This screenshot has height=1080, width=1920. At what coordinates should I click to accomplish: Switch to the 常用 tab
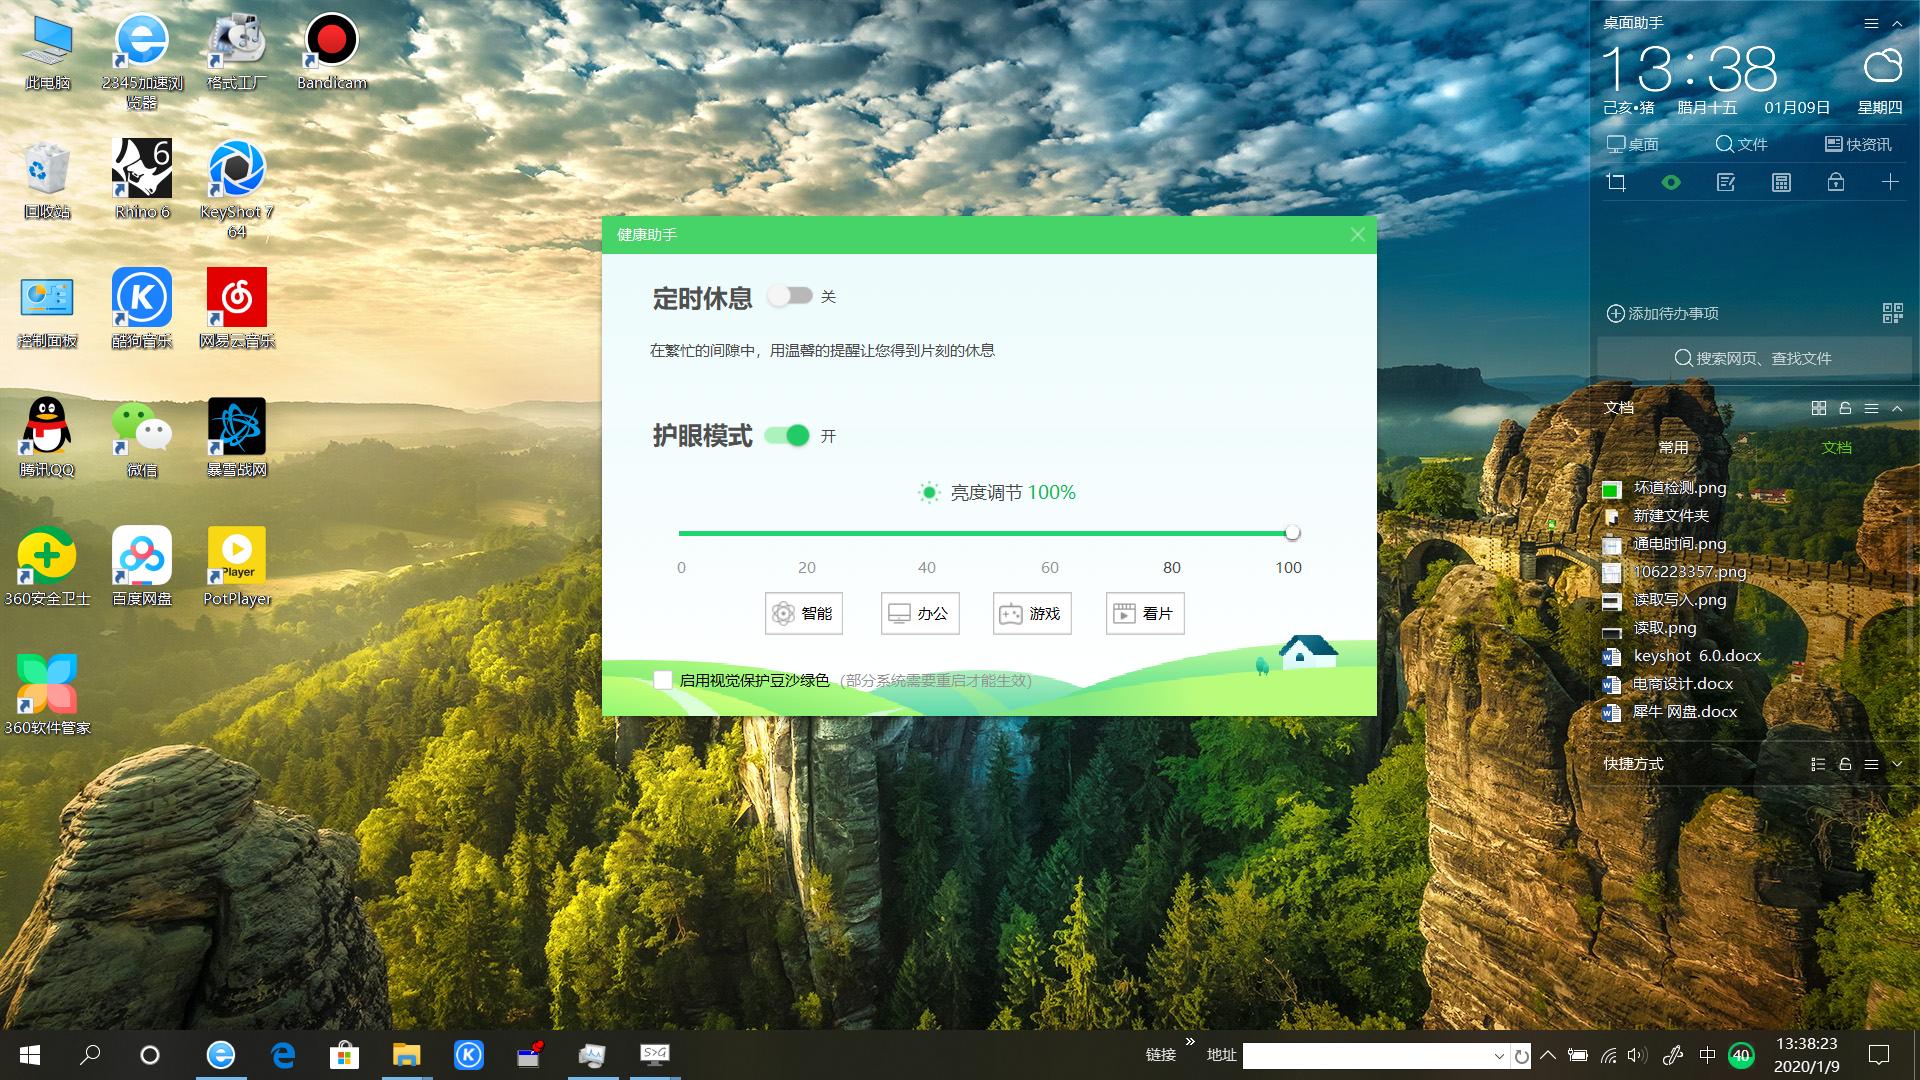(1673, 448)
